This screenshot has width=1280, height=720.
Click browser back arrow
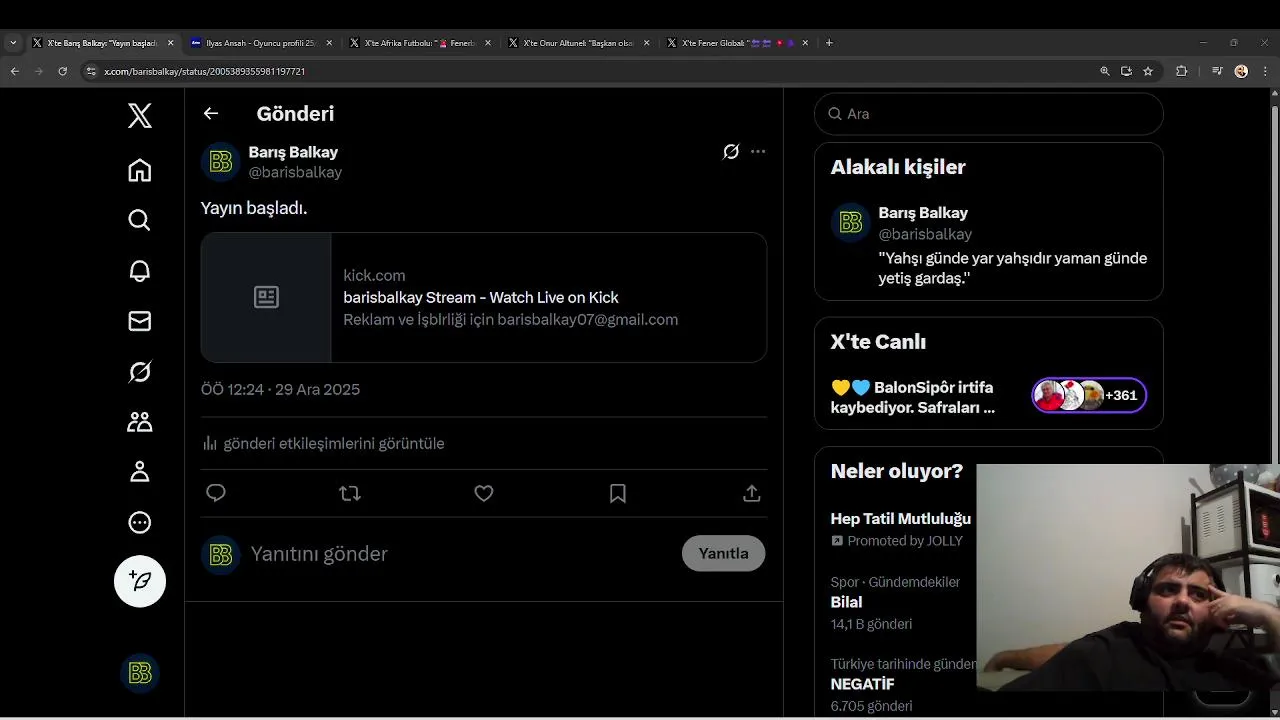[x=14, y=71]
